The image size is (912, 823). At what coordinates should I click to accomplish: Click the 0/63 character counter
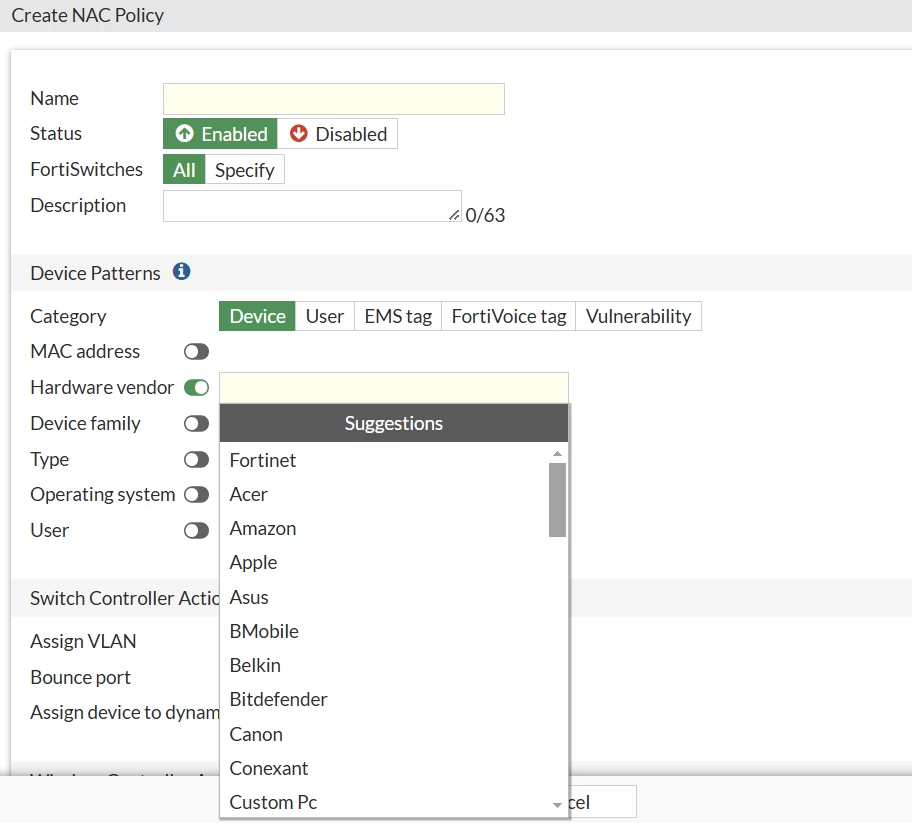[485, 215]
